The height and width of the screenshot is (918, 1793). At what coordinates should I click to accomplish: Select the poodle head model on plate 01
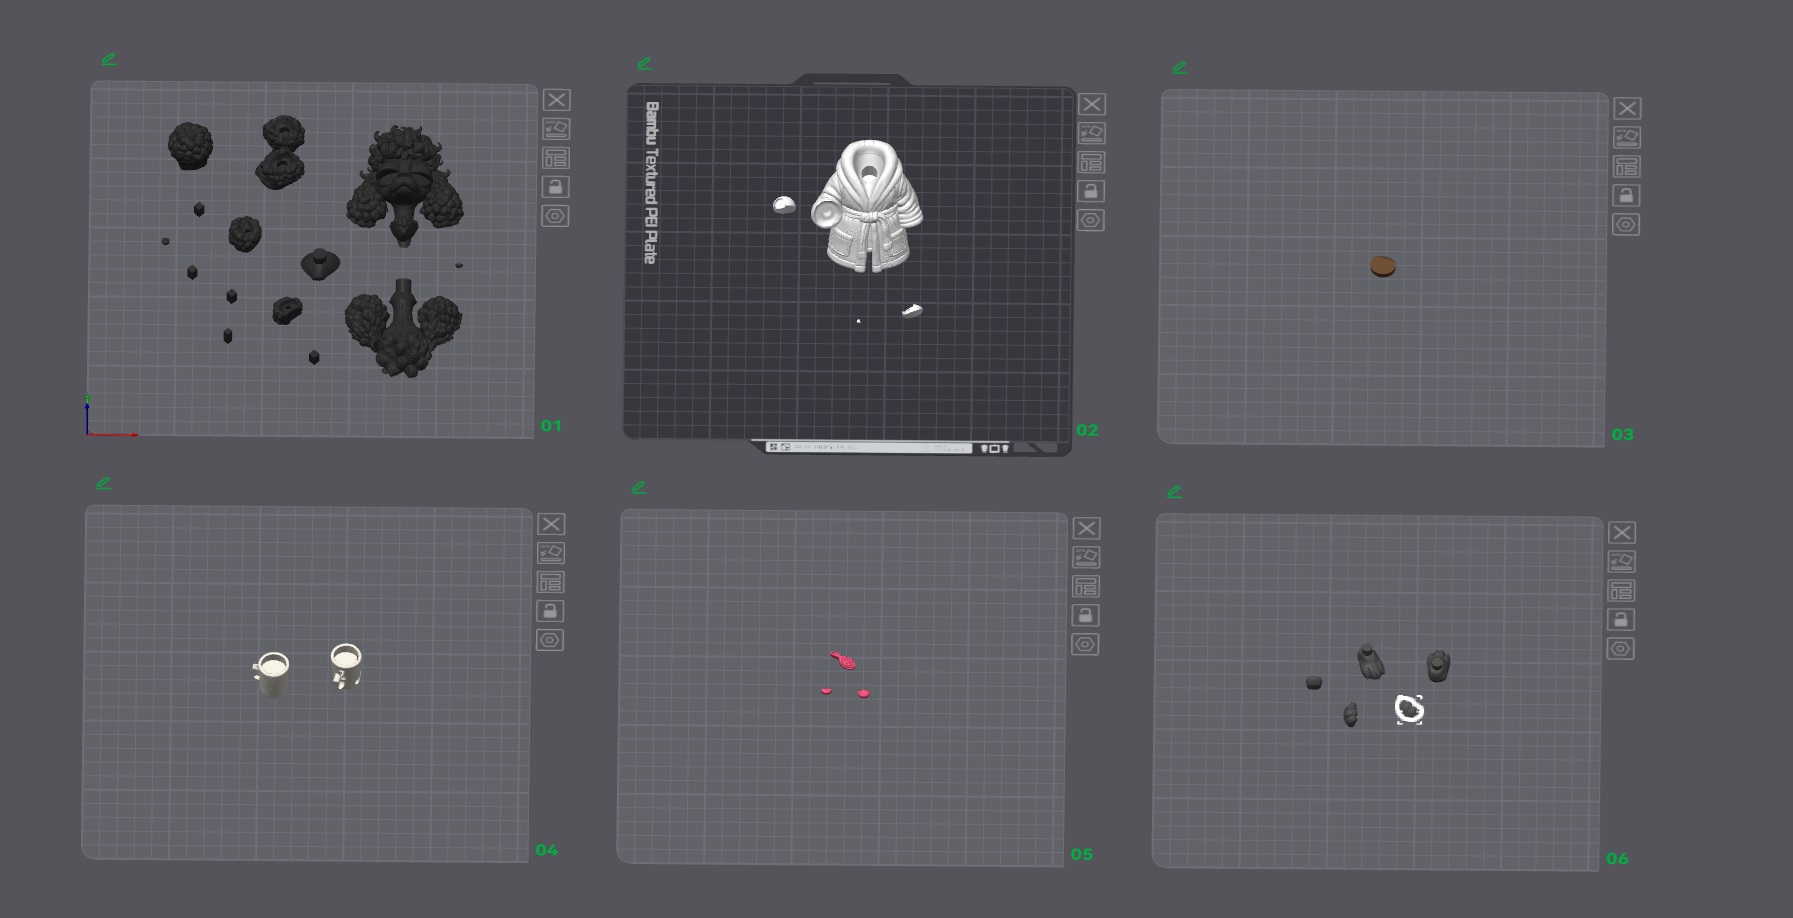click(x=404, y=185)
